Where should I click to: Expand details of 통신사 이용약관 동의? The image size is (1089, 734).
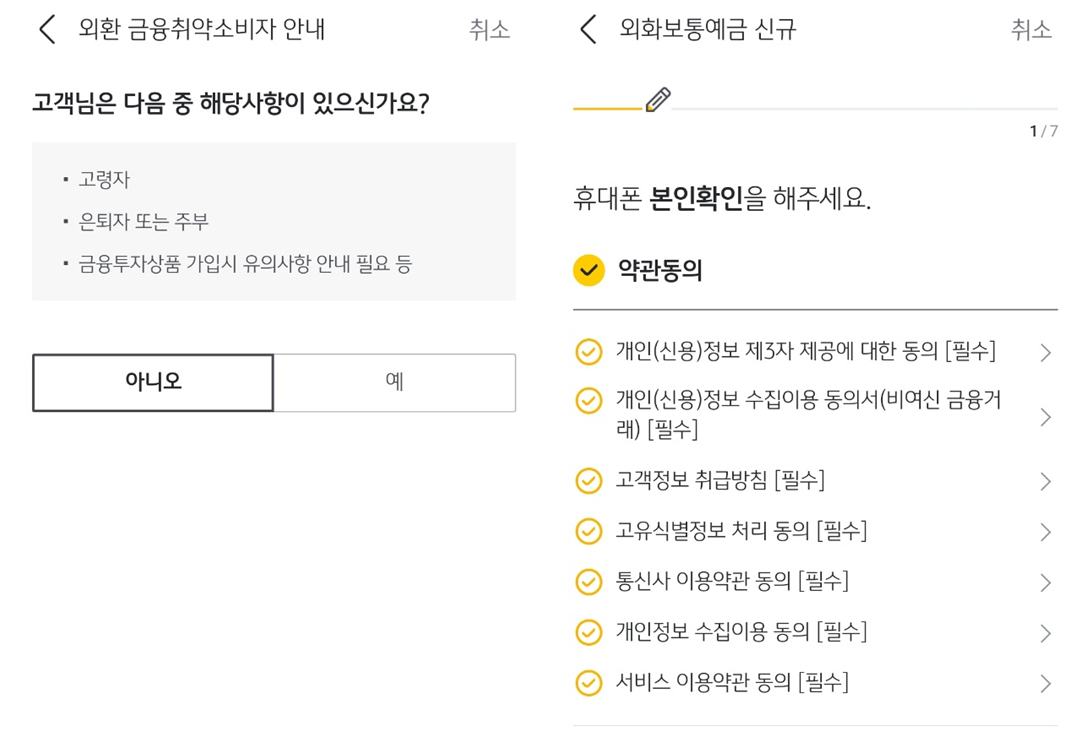[1046, 581]
